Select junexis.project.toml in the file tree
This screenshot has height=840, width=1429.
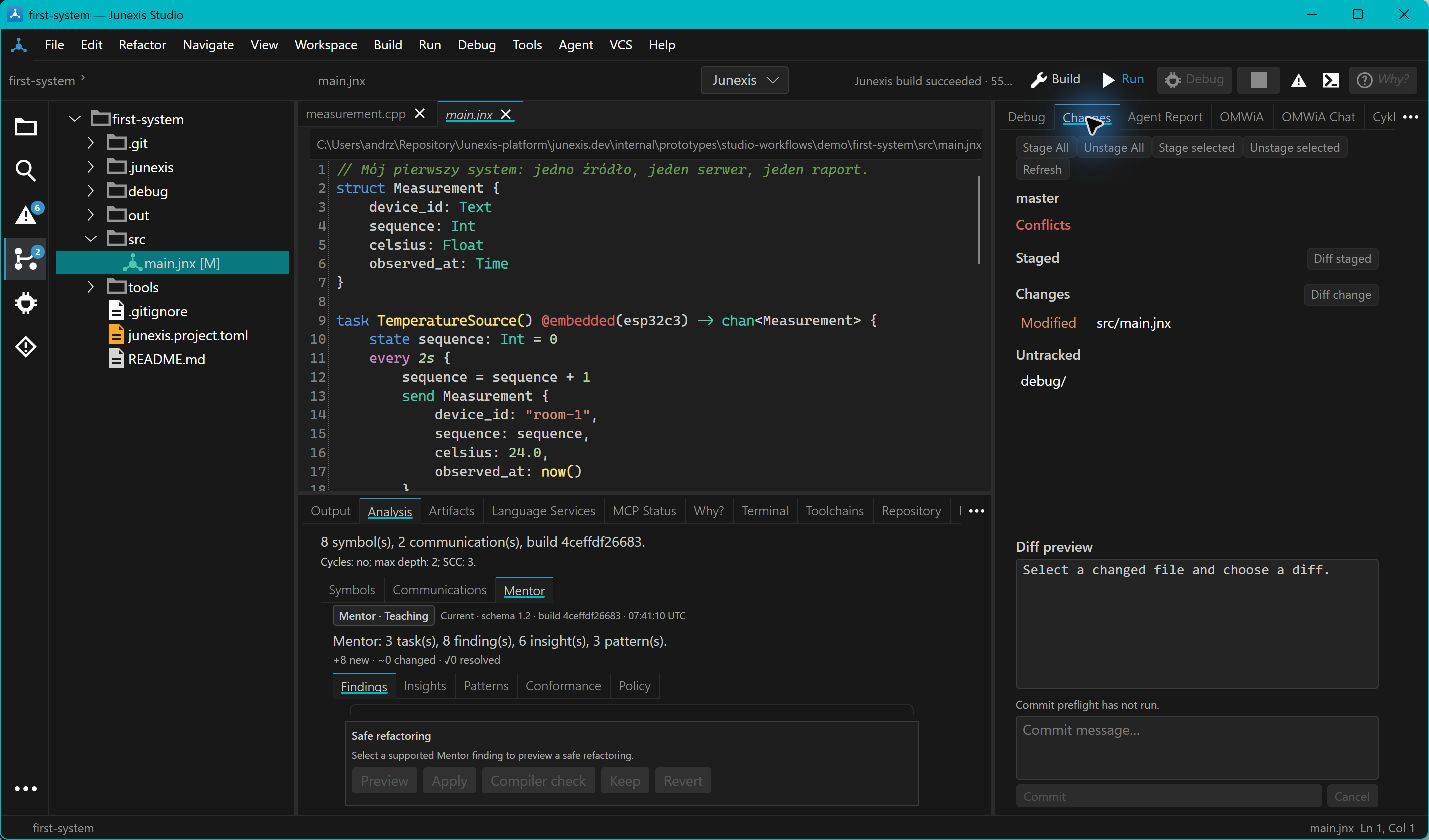point(187,335)
